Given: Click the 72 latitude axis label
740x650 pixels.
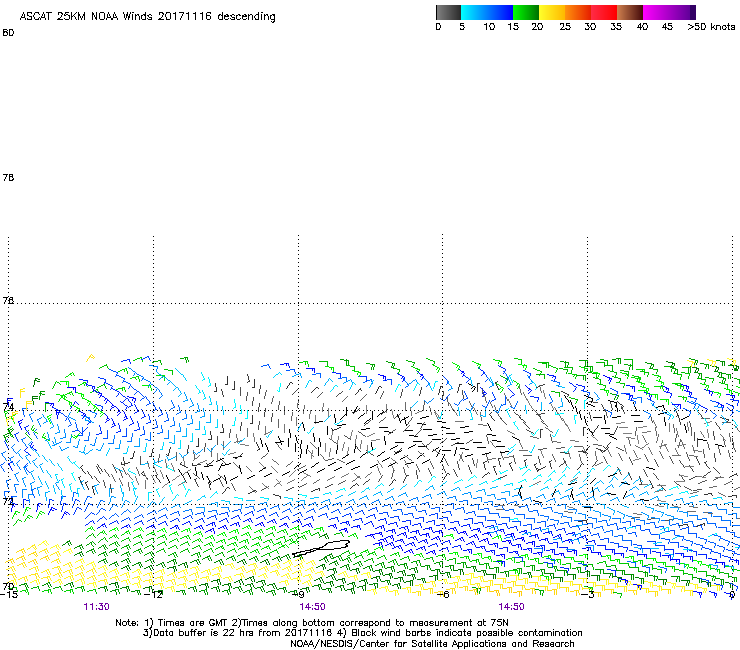Looking at the screenshot, I should (8, 501).
